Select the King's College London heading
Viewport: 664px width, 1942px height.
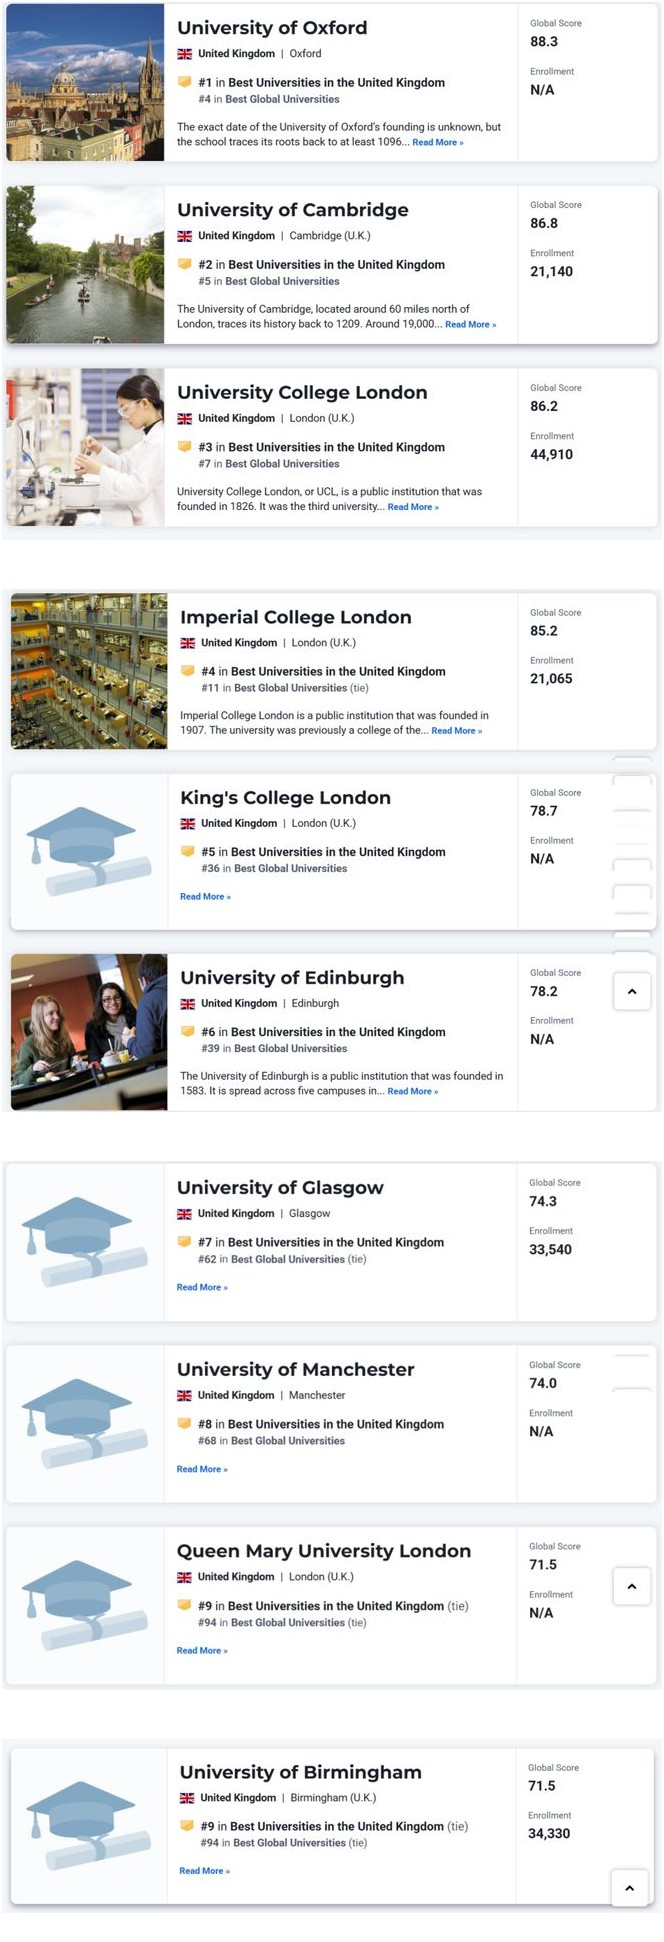285,798
